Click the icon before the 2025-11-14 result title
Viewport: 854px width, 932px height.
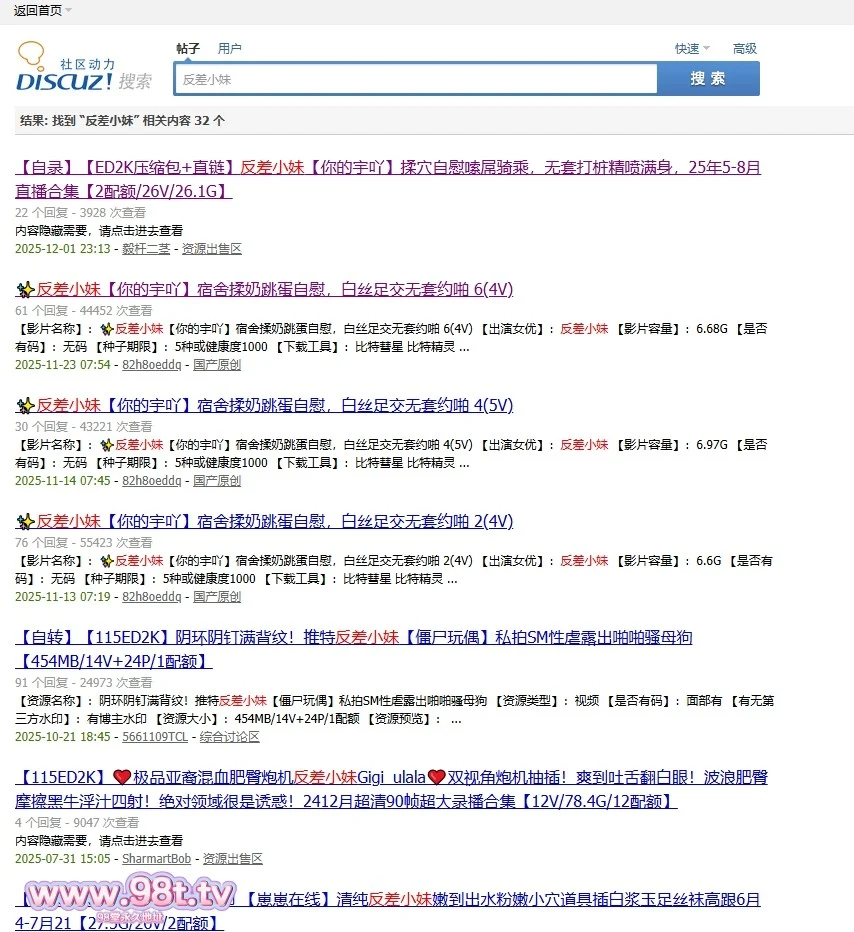point(25,406)
